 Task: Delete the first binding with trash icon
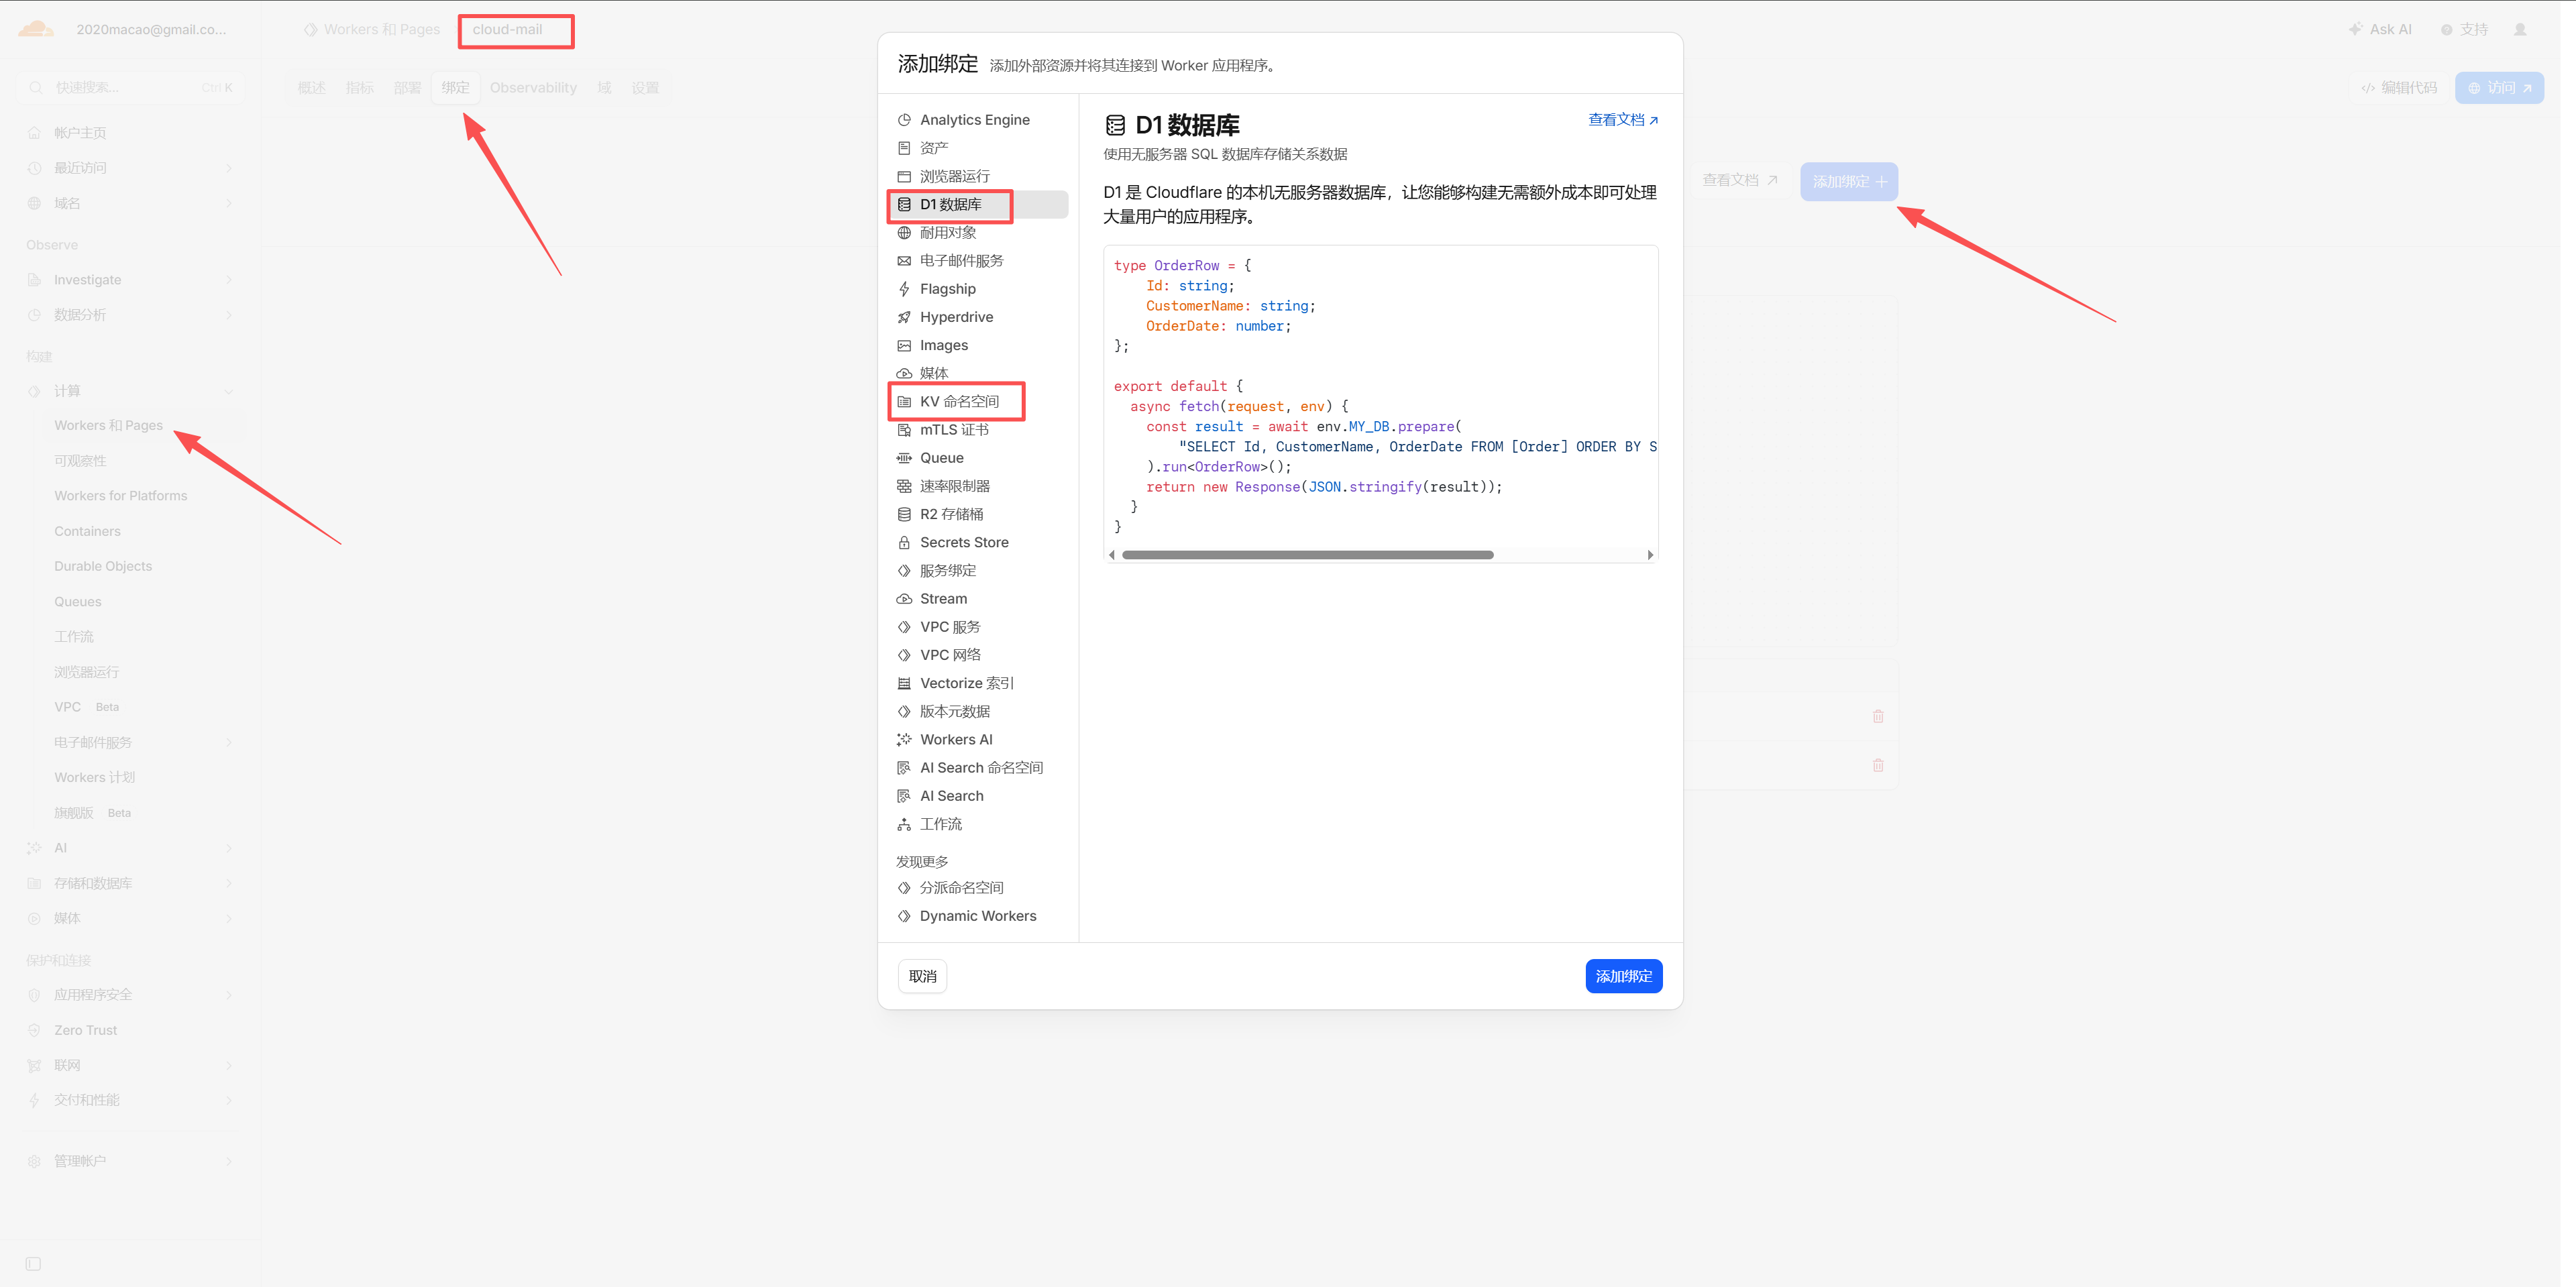(1878, 716)
